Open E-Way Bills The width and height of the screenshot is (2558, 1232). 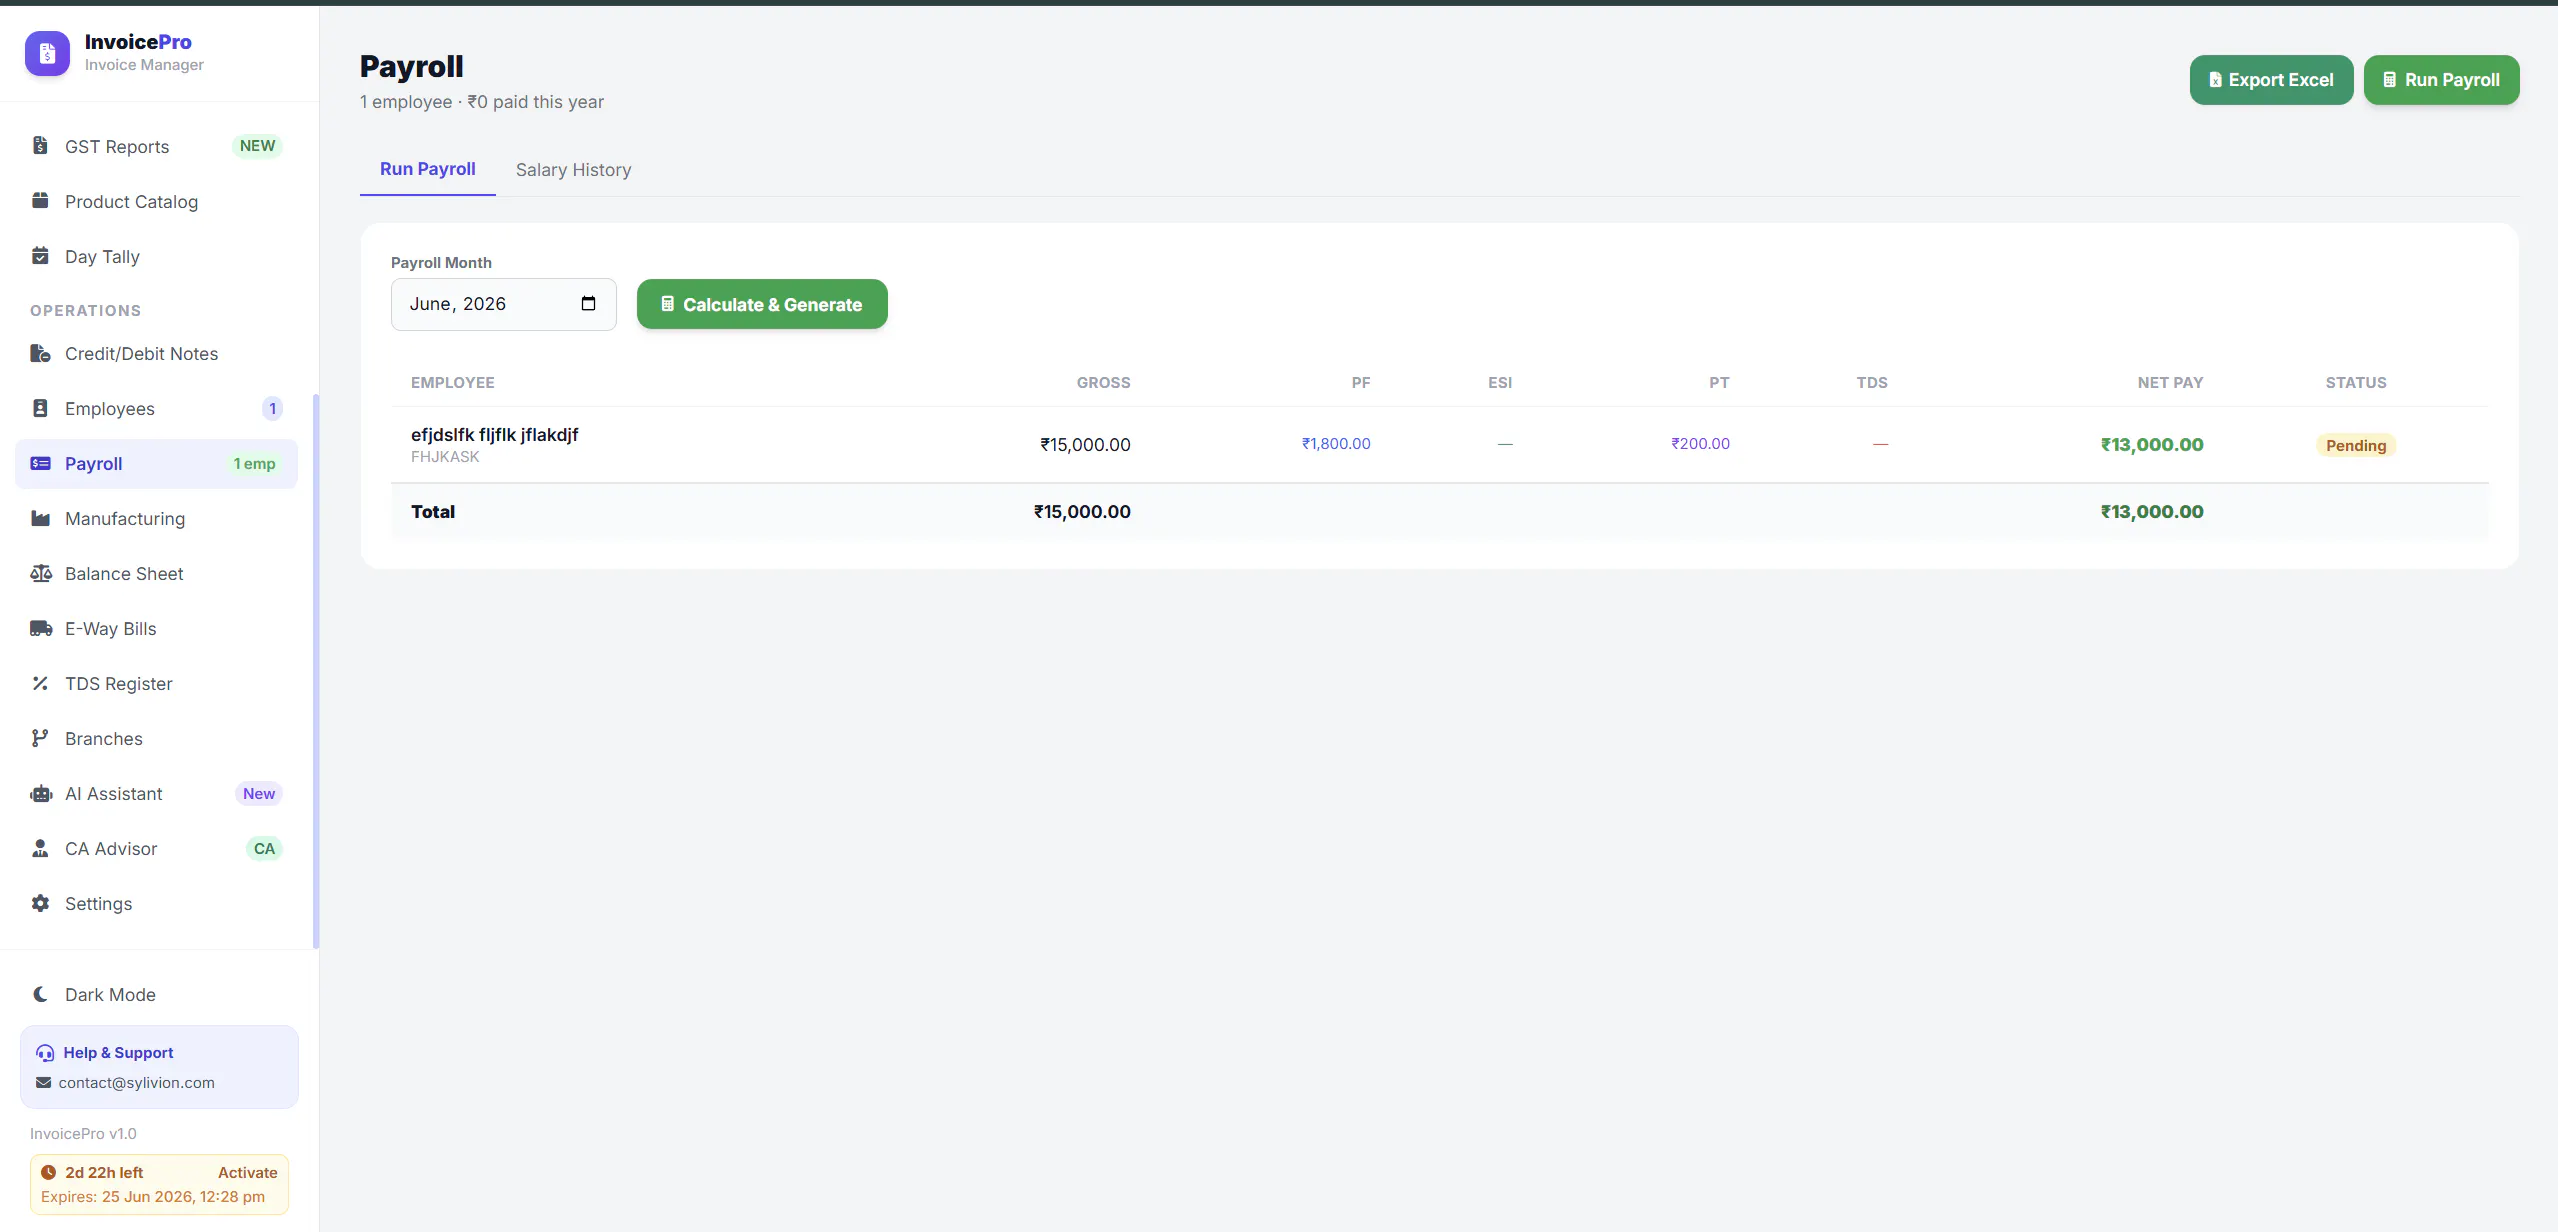click(157, 628)
